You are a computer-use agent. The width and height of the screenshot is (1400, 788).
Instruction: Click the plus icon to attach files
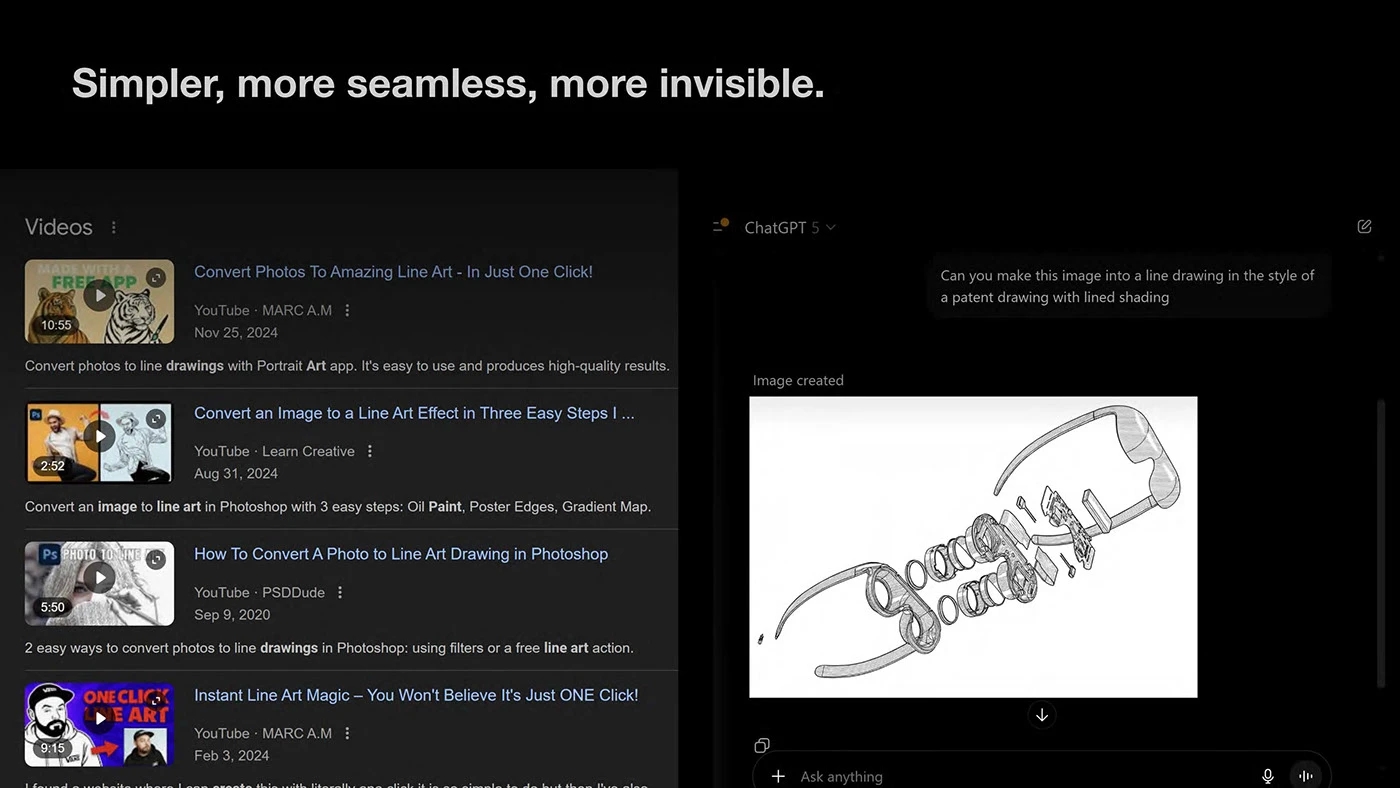[778, 776]
